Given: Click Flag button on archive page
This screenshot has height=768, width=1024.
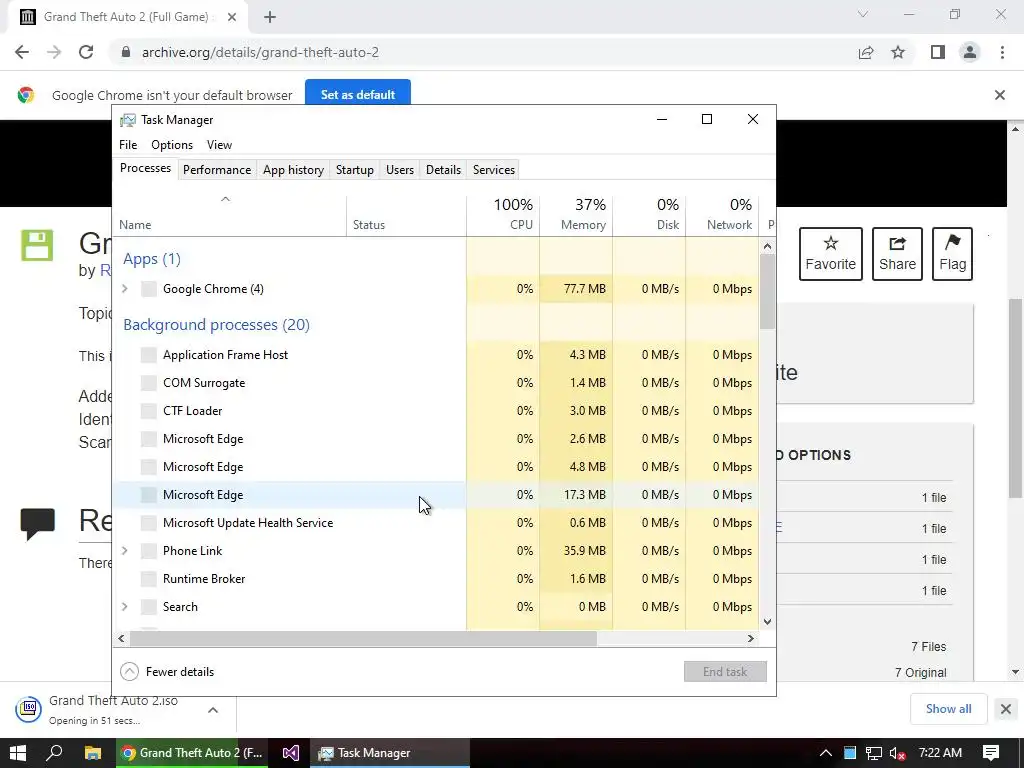Looking at the screenshot, I should pyautogui.click(x=952, y=254).
